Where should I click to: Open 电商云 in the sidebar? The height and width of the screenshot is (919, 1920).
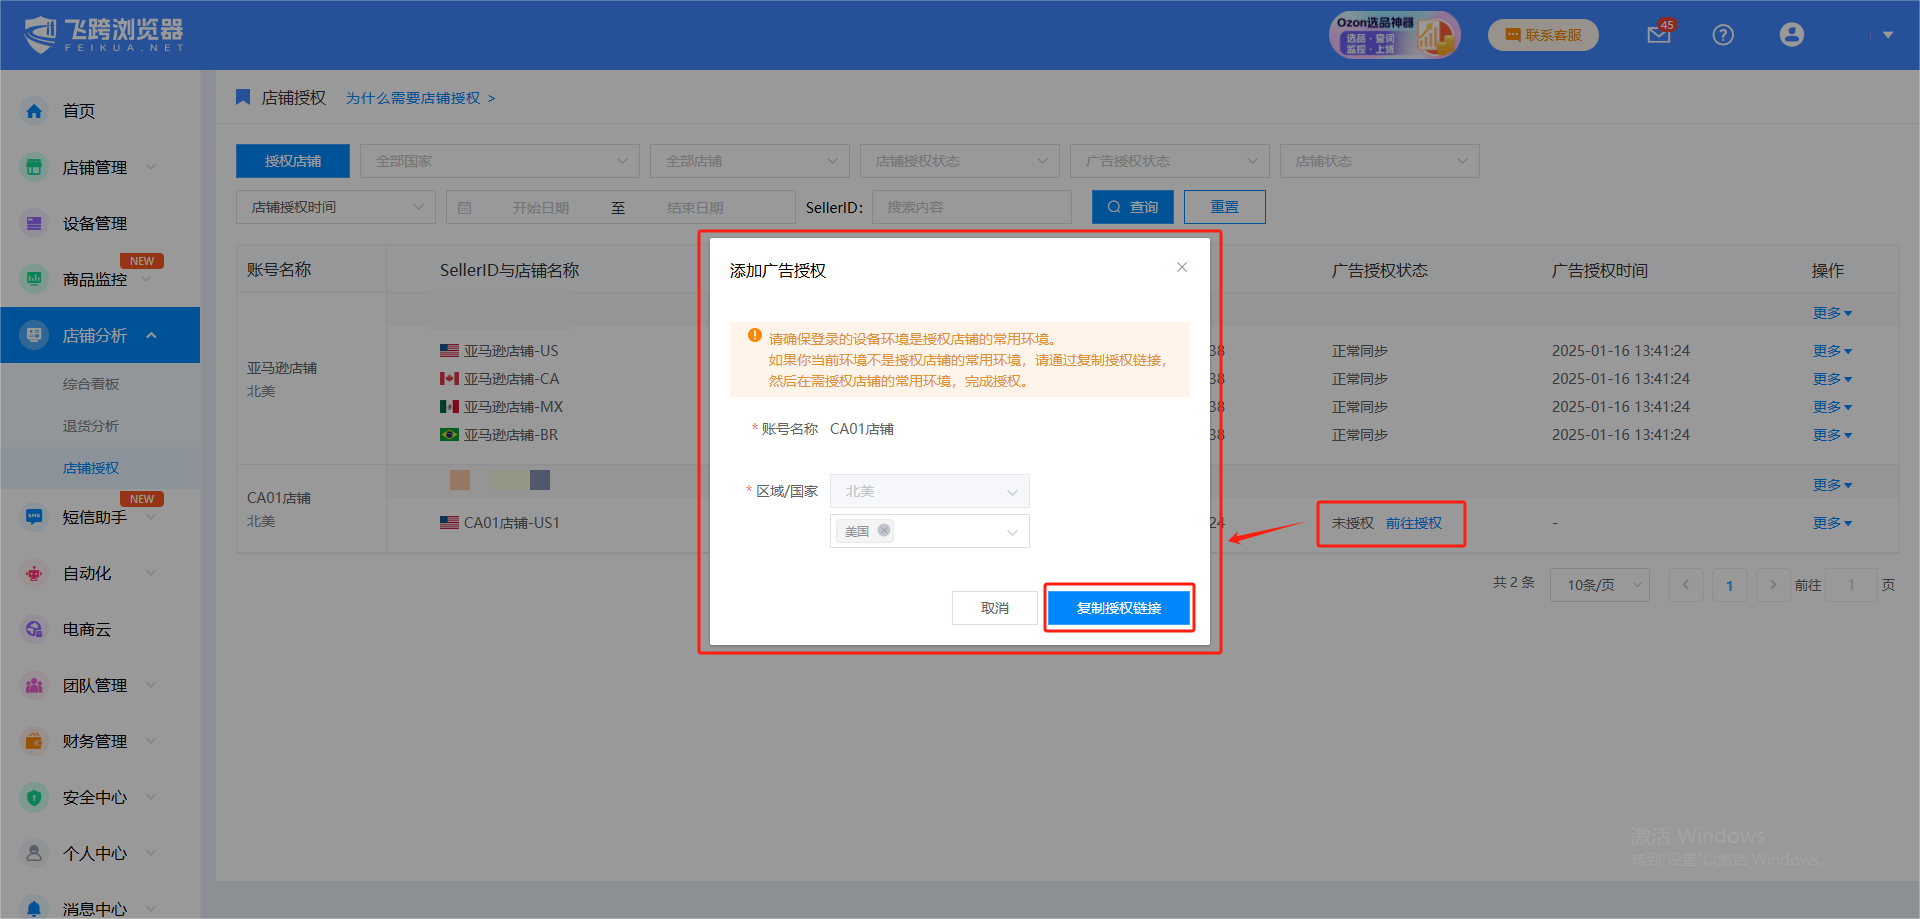coord(86,629)
